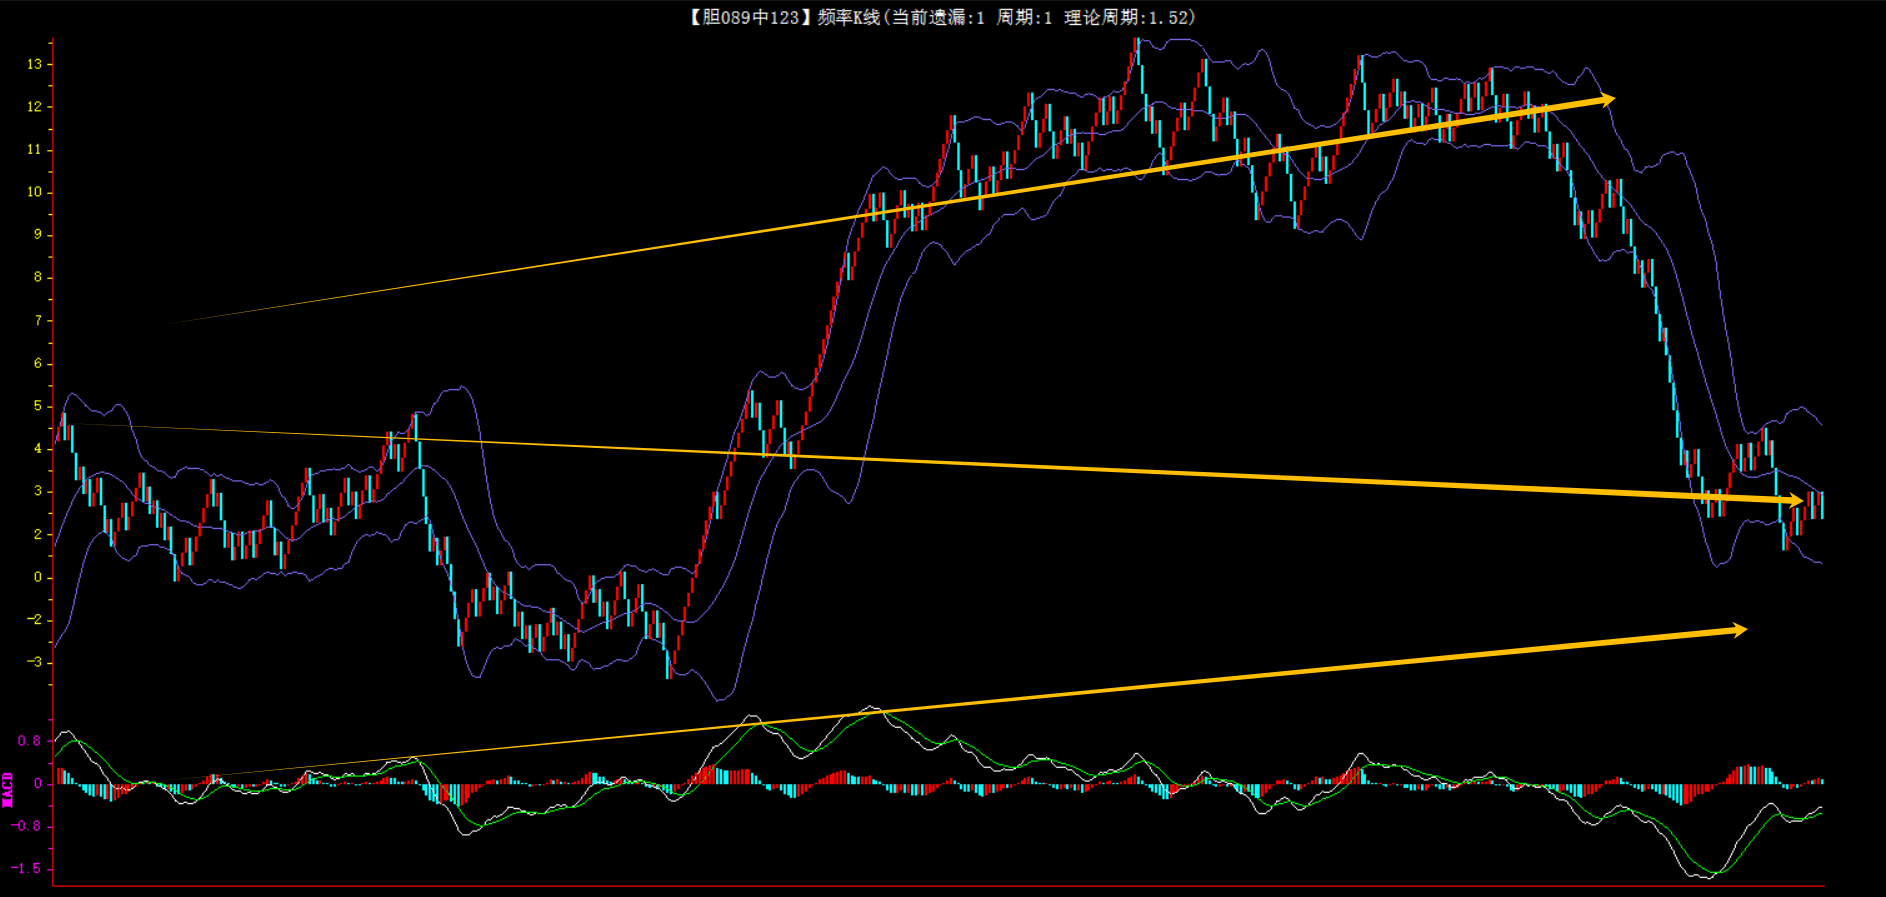1886x897 pixels.
Task: Click the "4" price axis label
Action: (x=38, y=448)
